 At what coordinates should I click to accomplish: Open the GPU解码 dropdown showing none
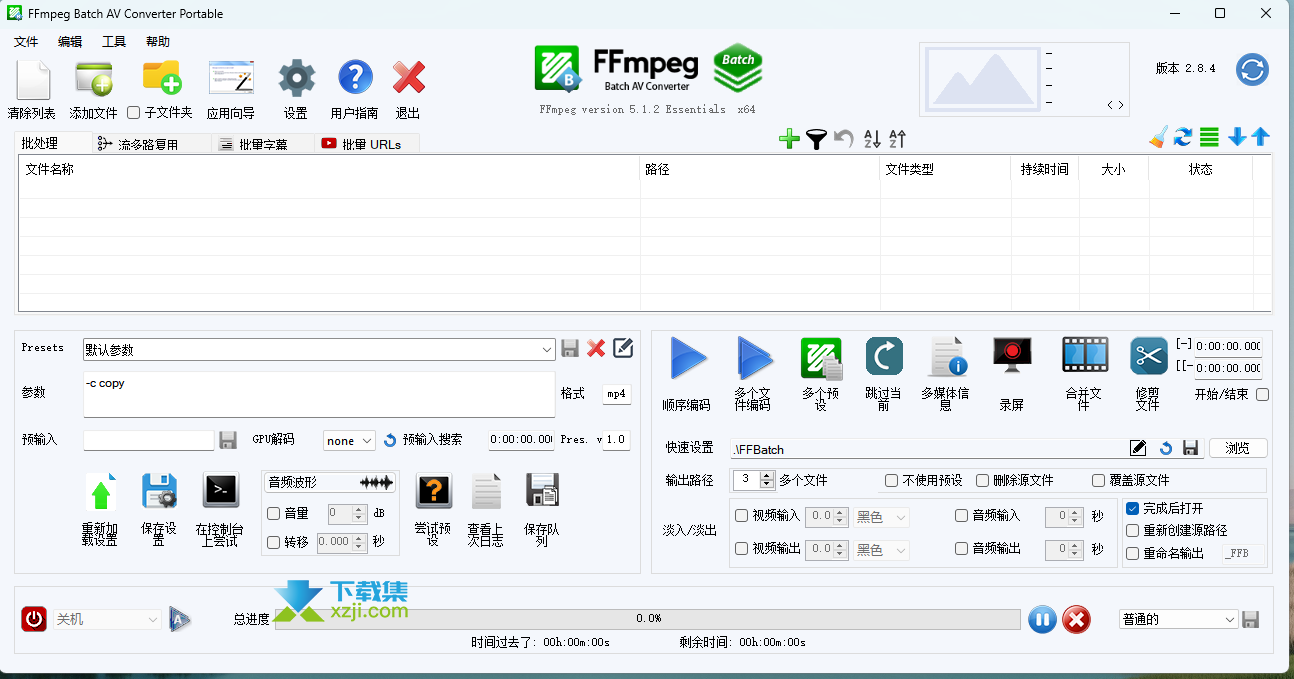[348, 440]
